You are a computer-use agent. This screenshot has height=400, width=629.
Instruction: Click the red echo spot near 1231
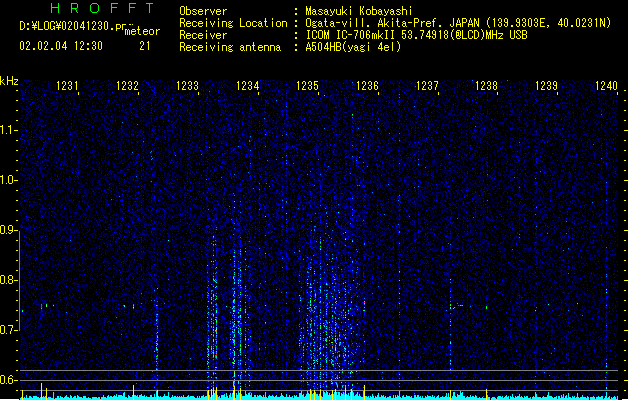coord(41,306)
